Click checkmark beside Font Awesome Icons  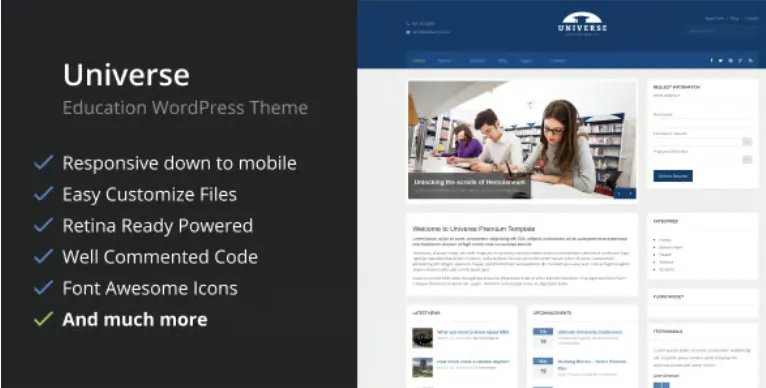(43, 287)
